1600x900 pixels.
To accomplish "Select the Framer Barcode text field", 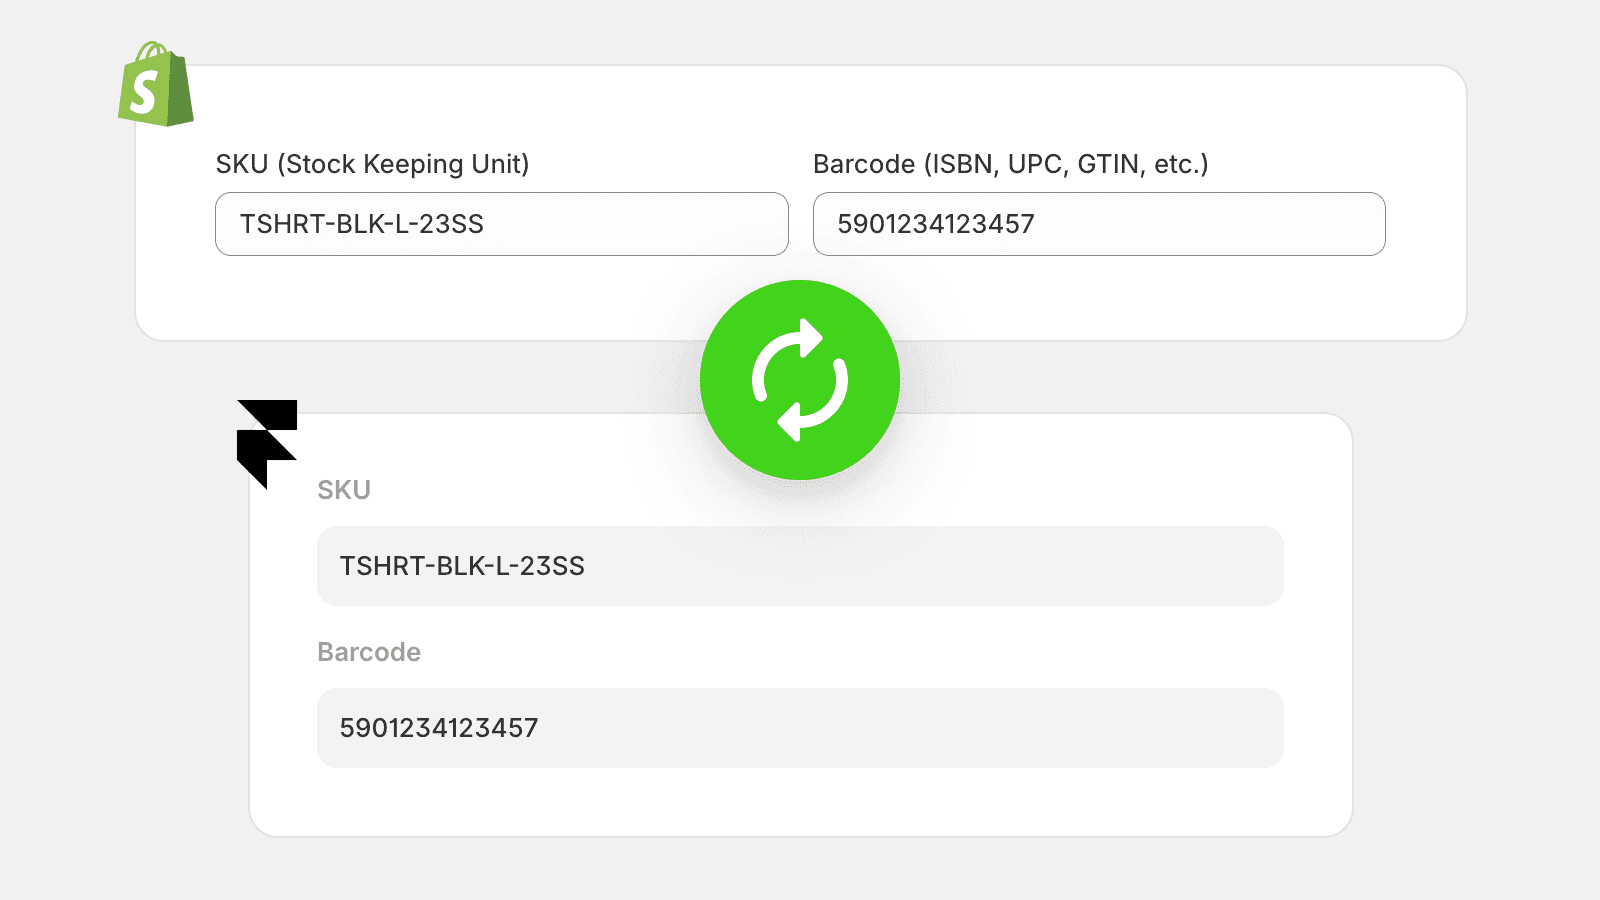I will click(x=800, y=728).
